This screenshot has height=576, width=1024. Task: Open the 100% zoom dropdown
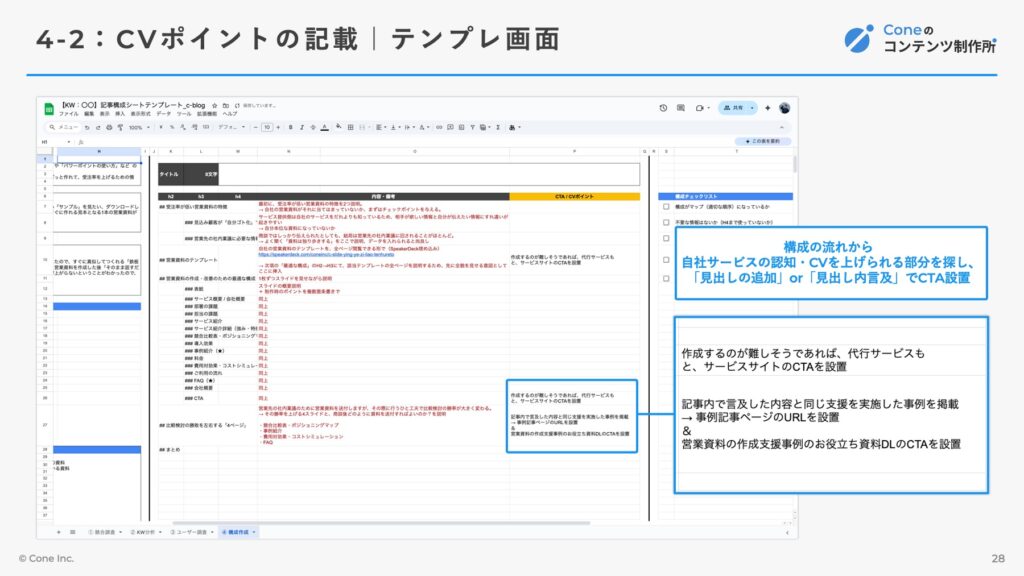tap(139, 127)
